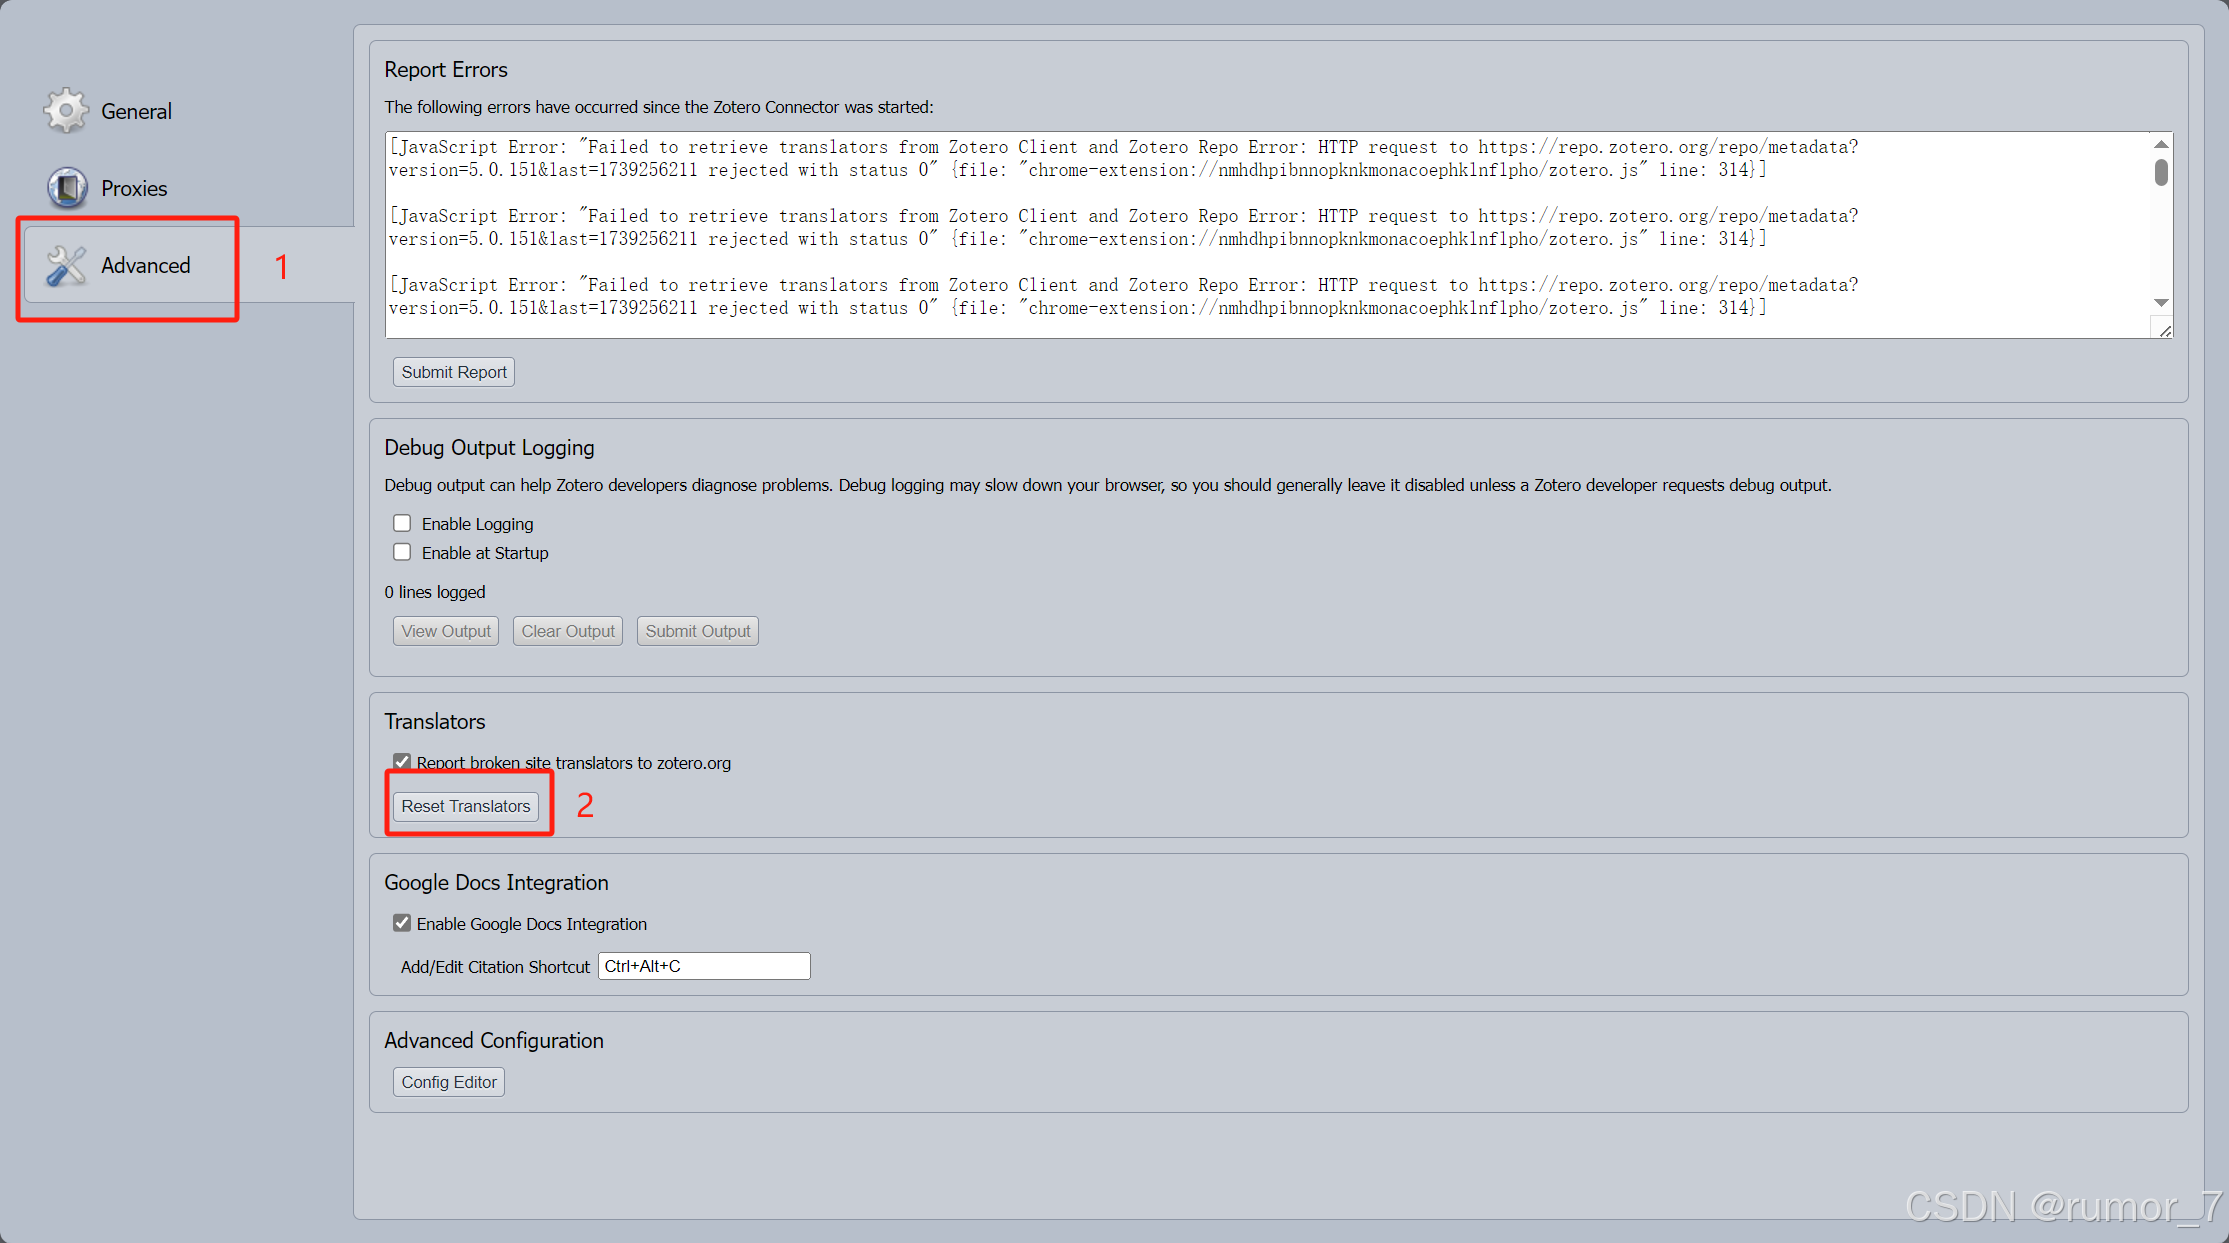Click the error textarea resize handle
Image resolution: width=2229 pixels, height=1243 pixels.
pyautogui.click(x=2164, y=331)
